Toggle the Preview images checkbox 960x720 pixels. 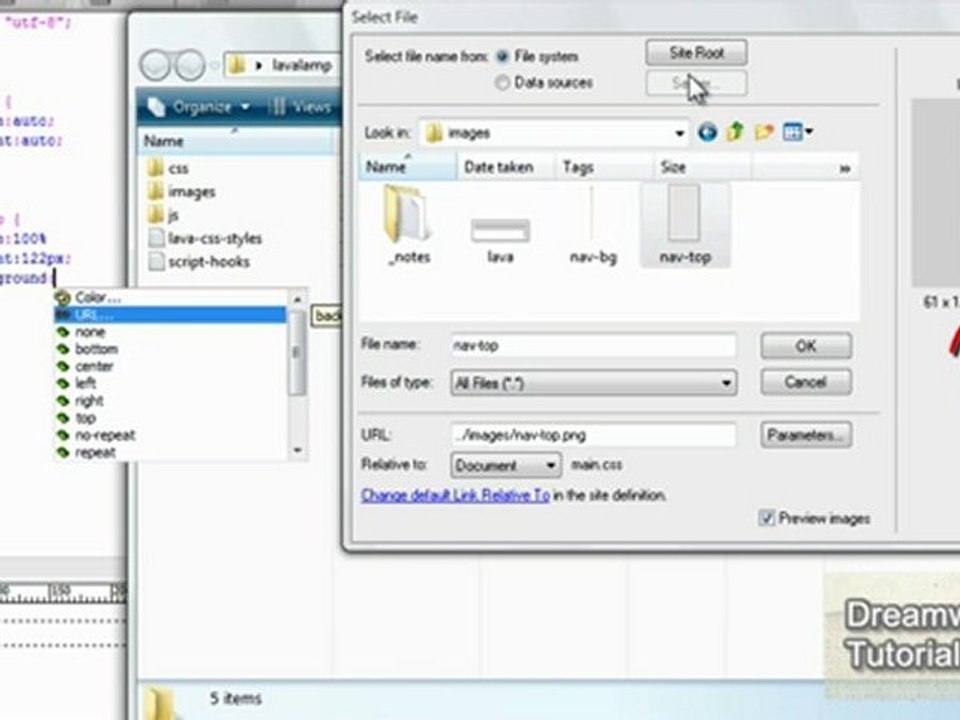coord(767,519)
